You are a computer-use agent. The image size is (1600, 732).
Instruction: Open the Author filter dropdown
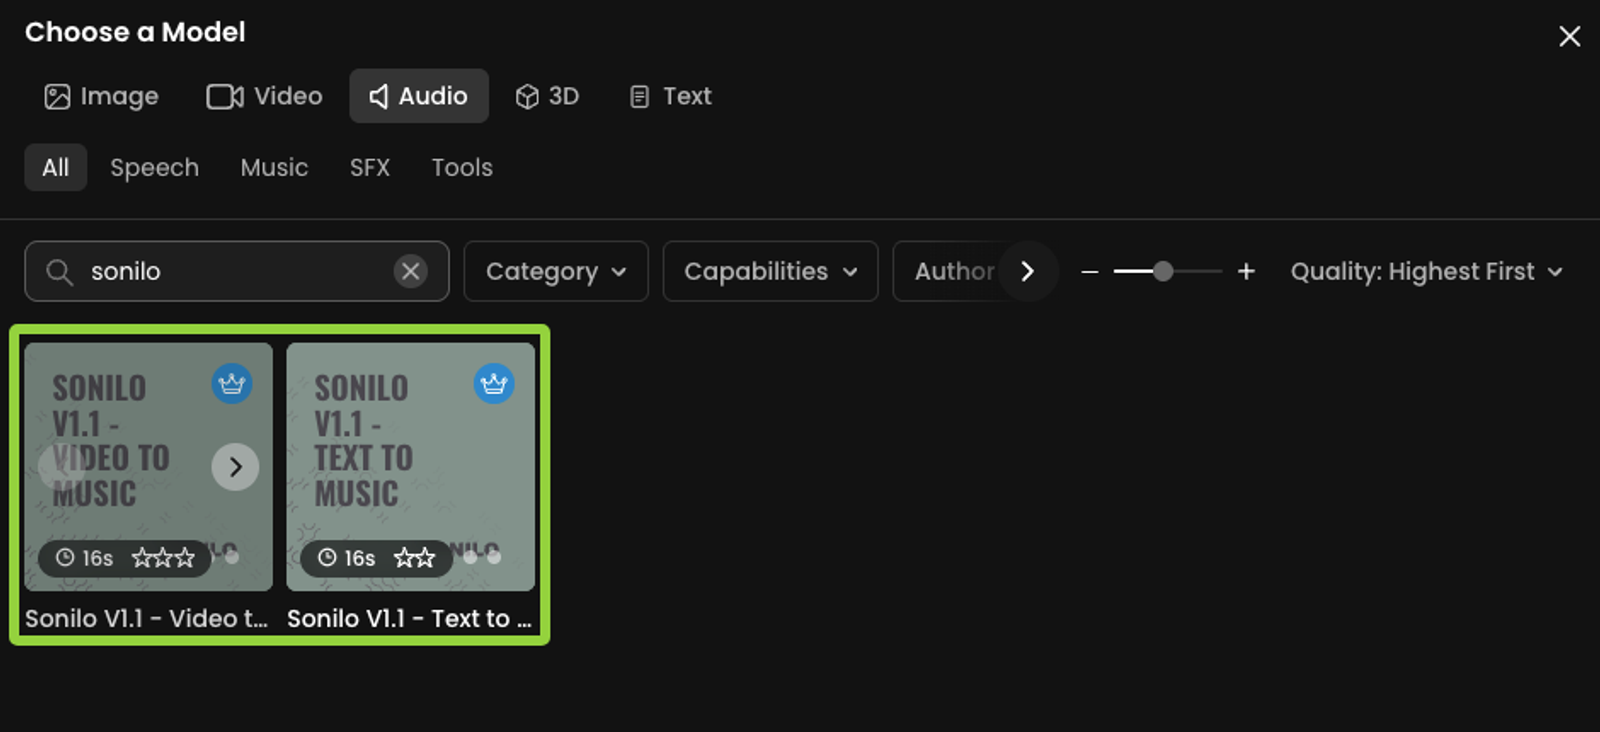coord(954,271)
